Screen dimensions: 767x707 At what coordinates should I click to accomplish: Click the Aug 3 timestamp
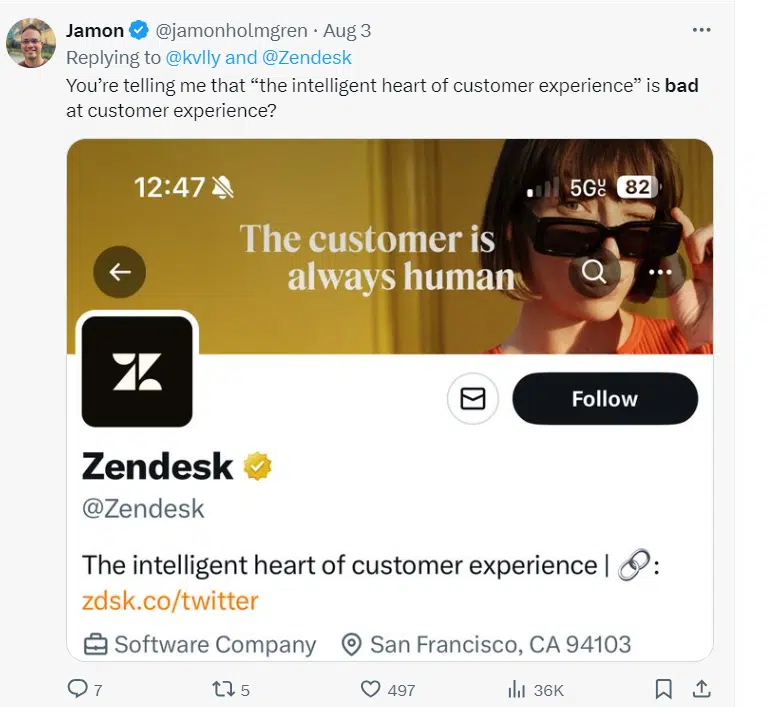pos(347,31)
